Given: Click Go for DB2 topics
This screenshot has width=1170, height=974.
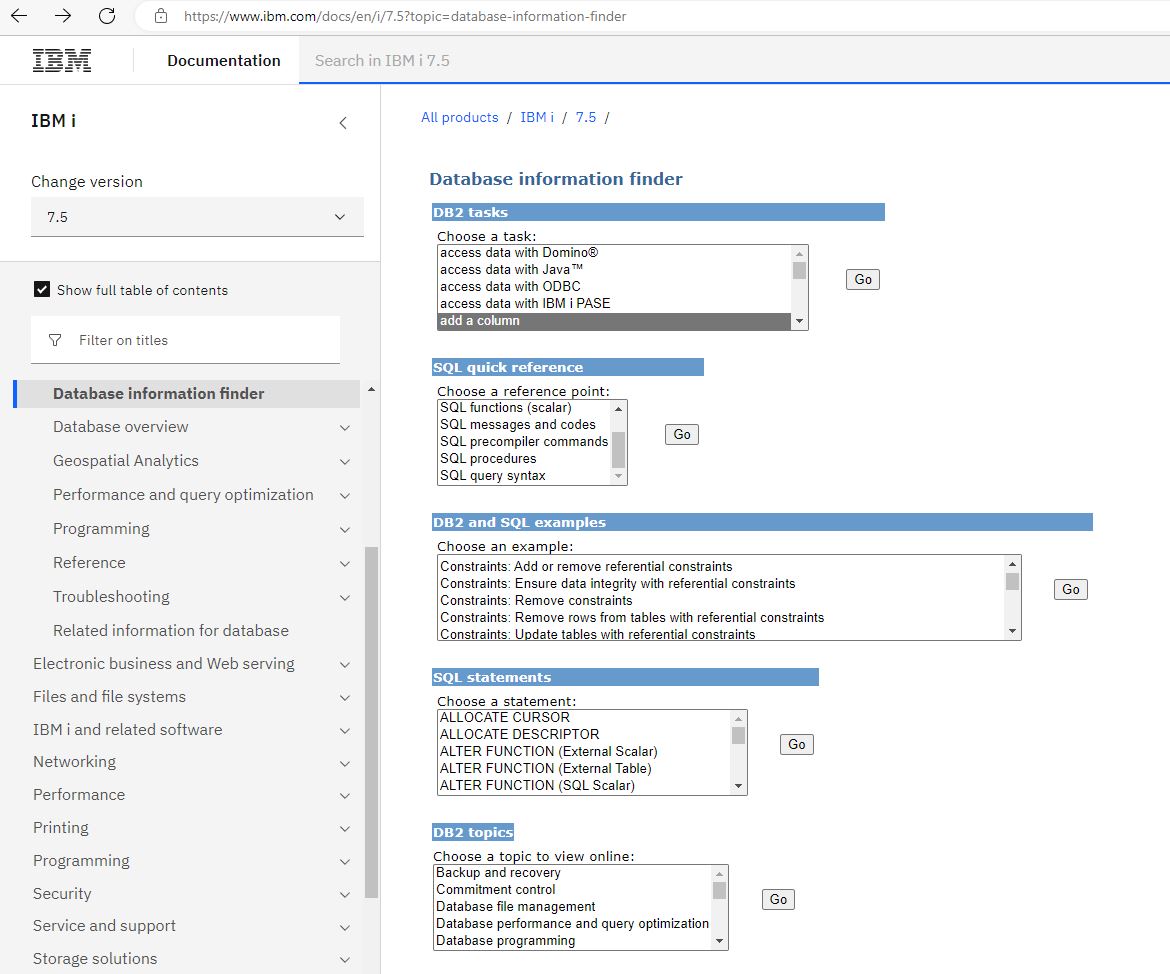Looking at the screenshot, I should pyautogui.click(x=778, y=899).
